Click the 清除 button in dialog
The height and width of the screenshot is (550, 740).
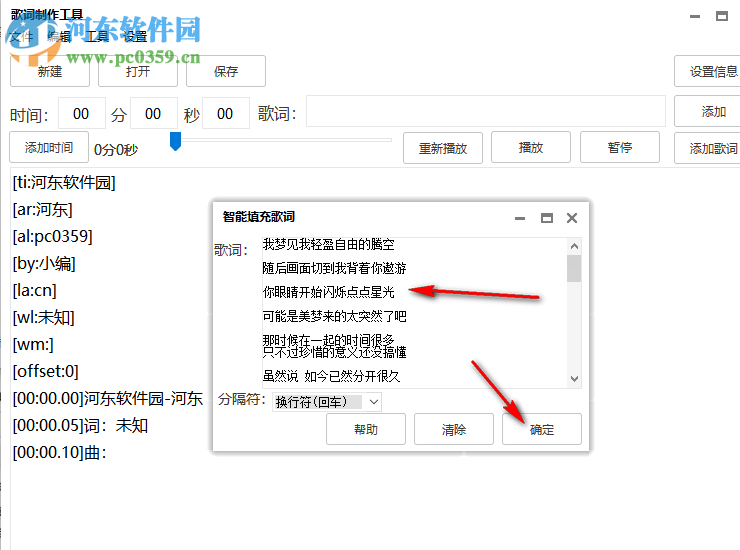click(x=454, y=429)
